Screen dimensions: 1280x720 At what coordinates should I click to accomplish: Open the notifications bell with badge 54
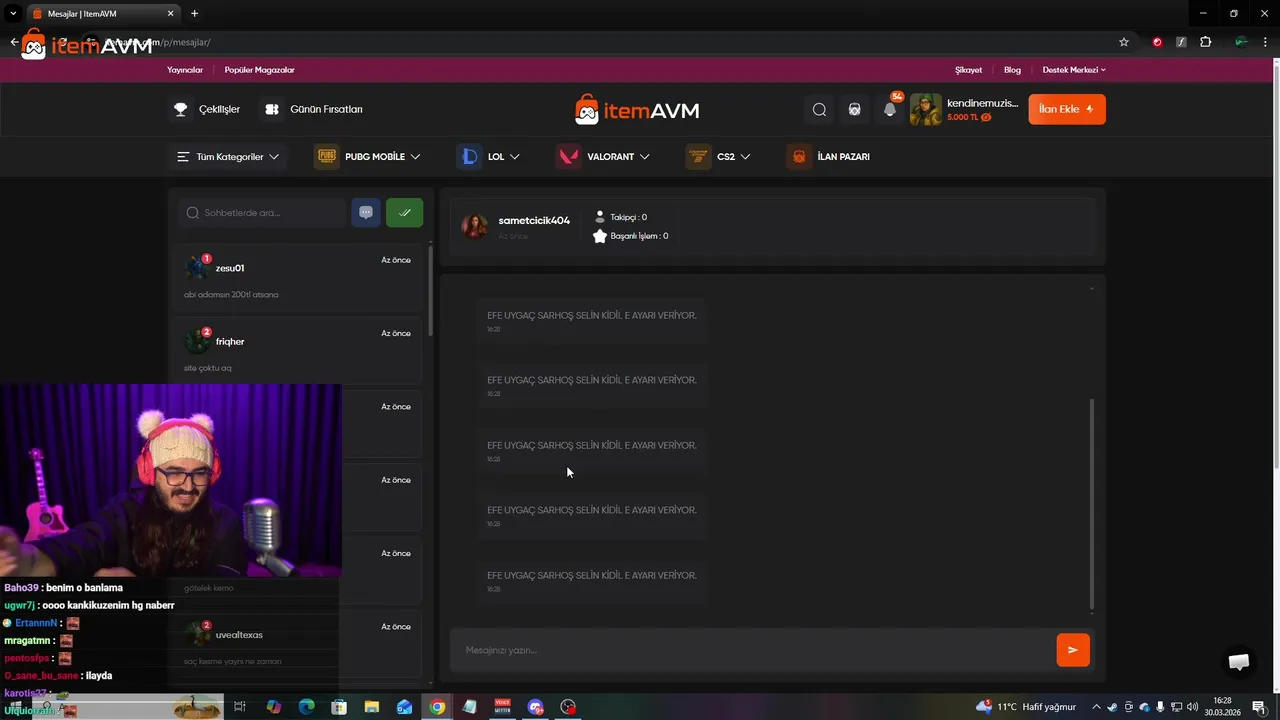890,110
